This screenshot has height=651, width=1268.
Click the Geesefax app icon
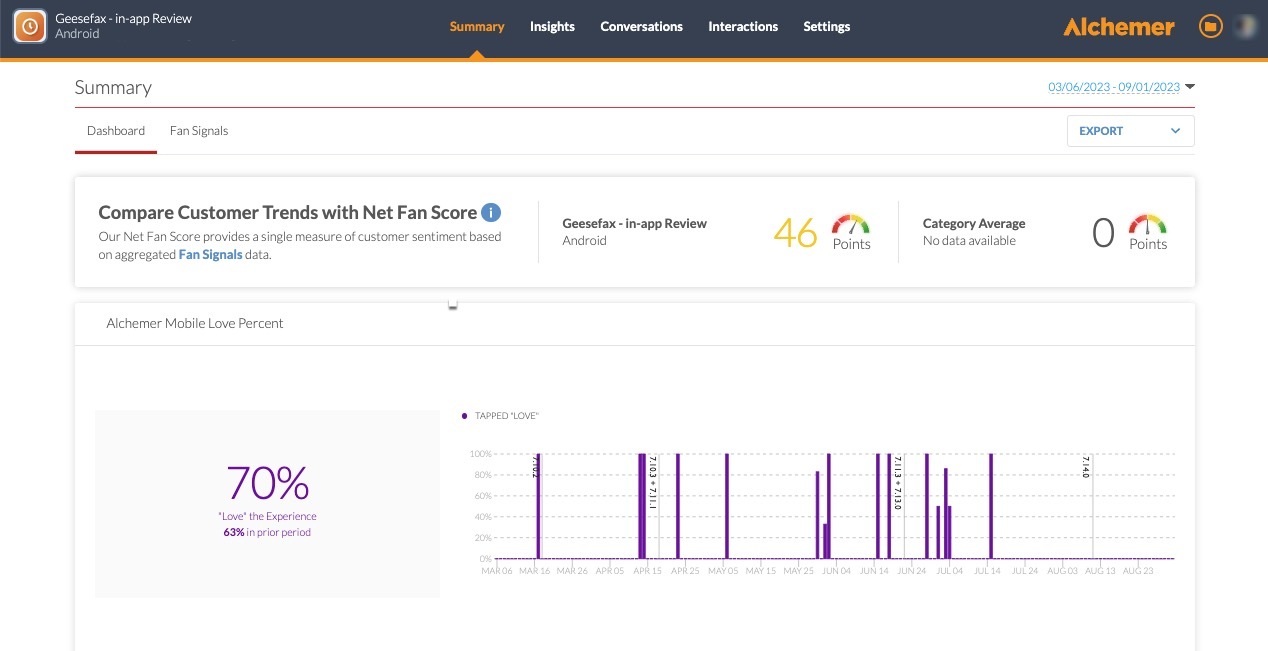pos(30,27)
